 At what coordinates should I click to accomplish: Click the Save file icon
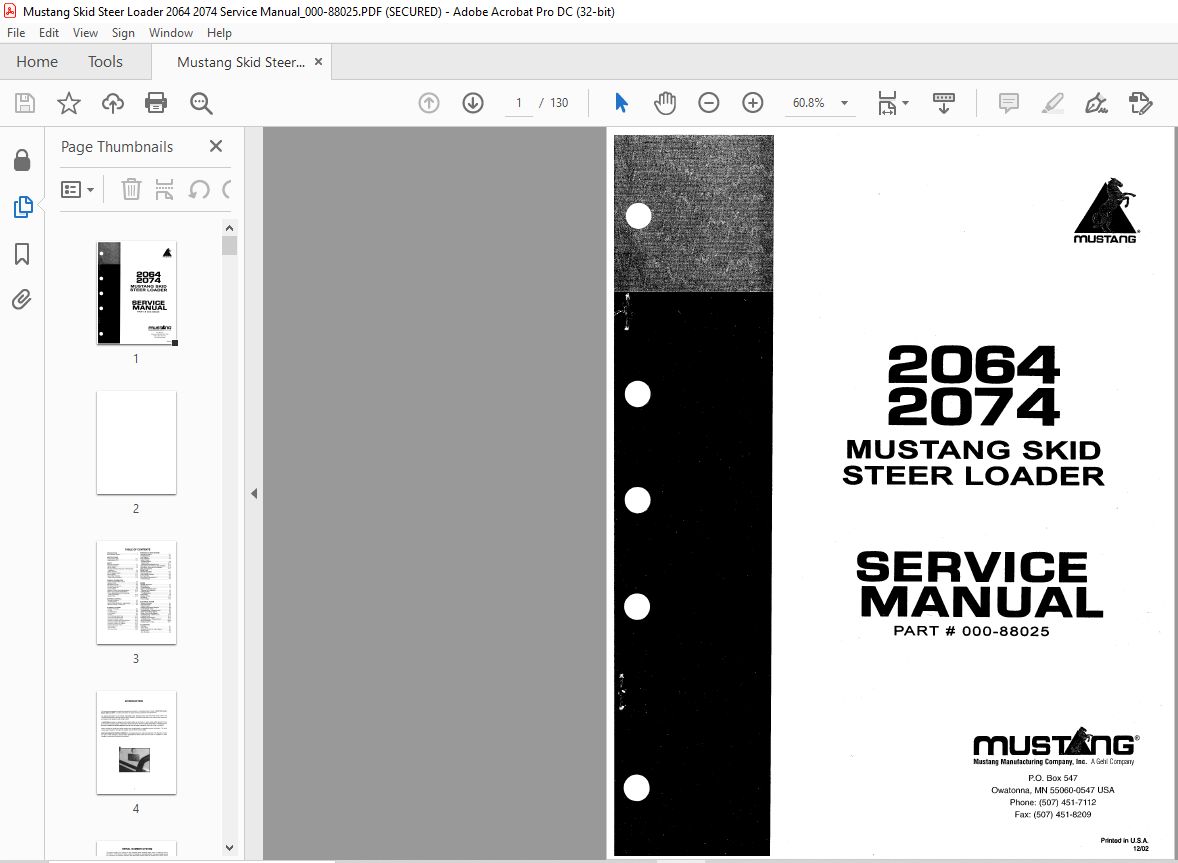coord(25,103)
